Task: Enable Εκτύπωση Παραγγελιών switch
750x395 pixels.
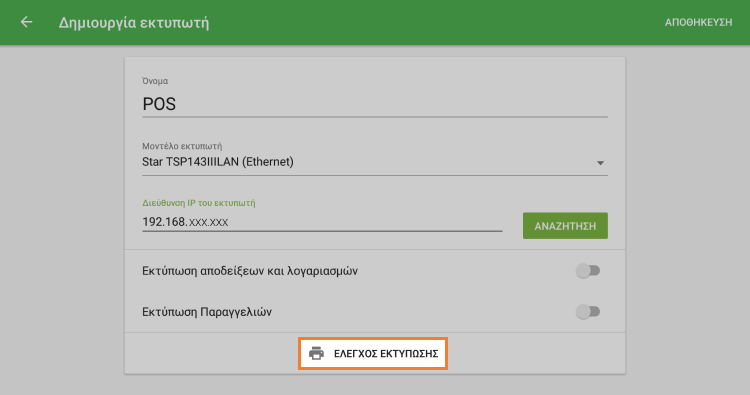Action: click(588, 312)
